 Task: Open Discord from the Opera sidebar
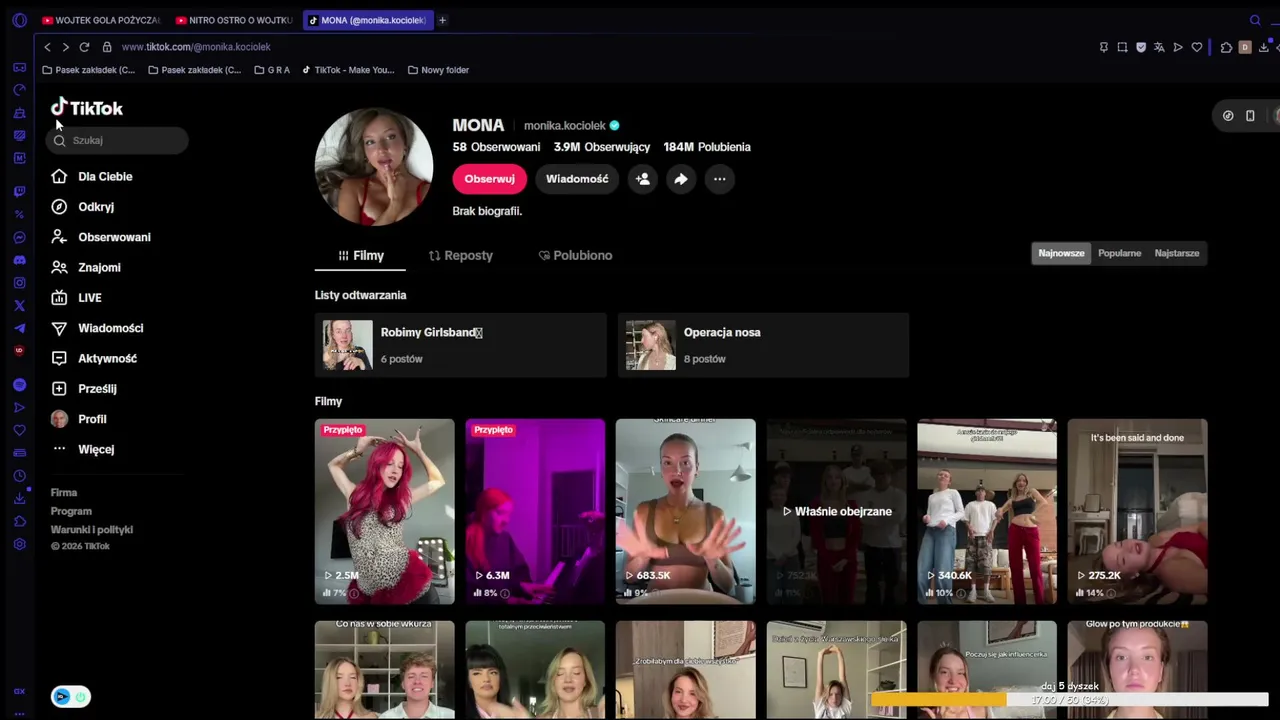[19, 260]
